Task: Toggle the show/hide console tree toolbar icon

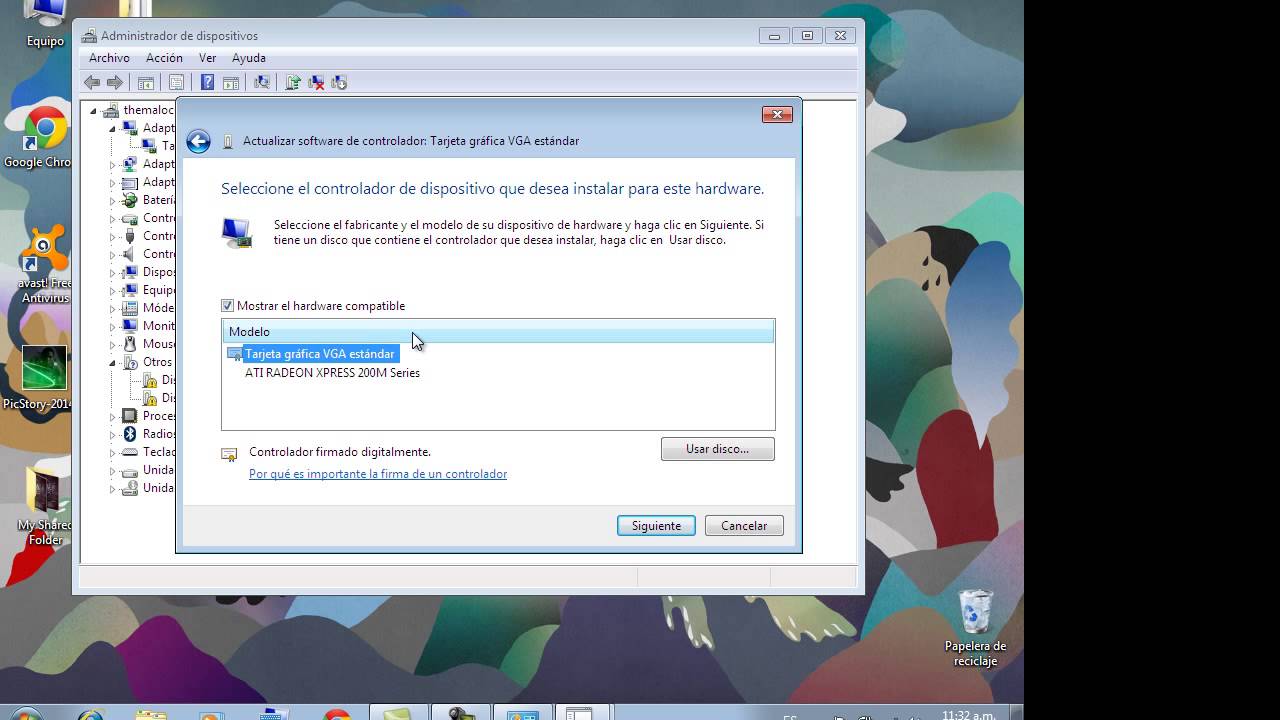Action: click(146, 83)
